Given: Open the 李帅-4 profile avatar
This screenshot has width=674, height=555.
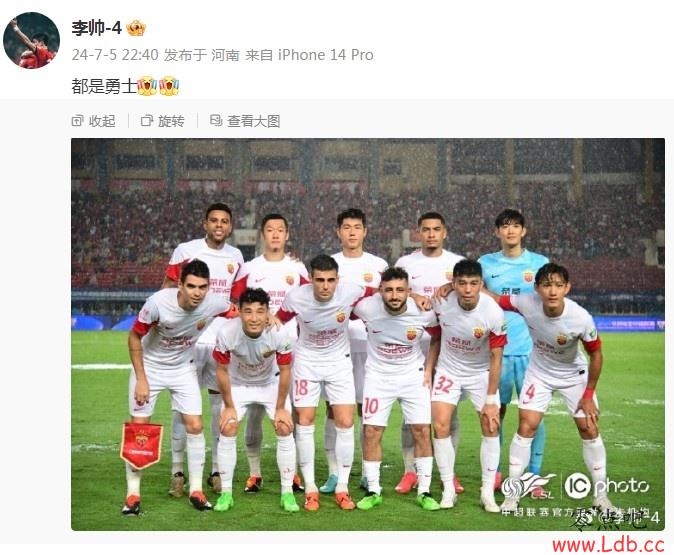Looking at the screenshot, I should point(31,40).
